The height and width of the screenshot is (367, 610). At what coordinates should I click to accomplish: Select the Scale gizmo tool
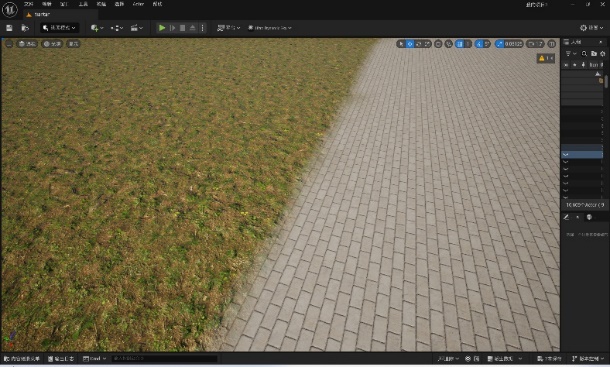pos(427,44)
